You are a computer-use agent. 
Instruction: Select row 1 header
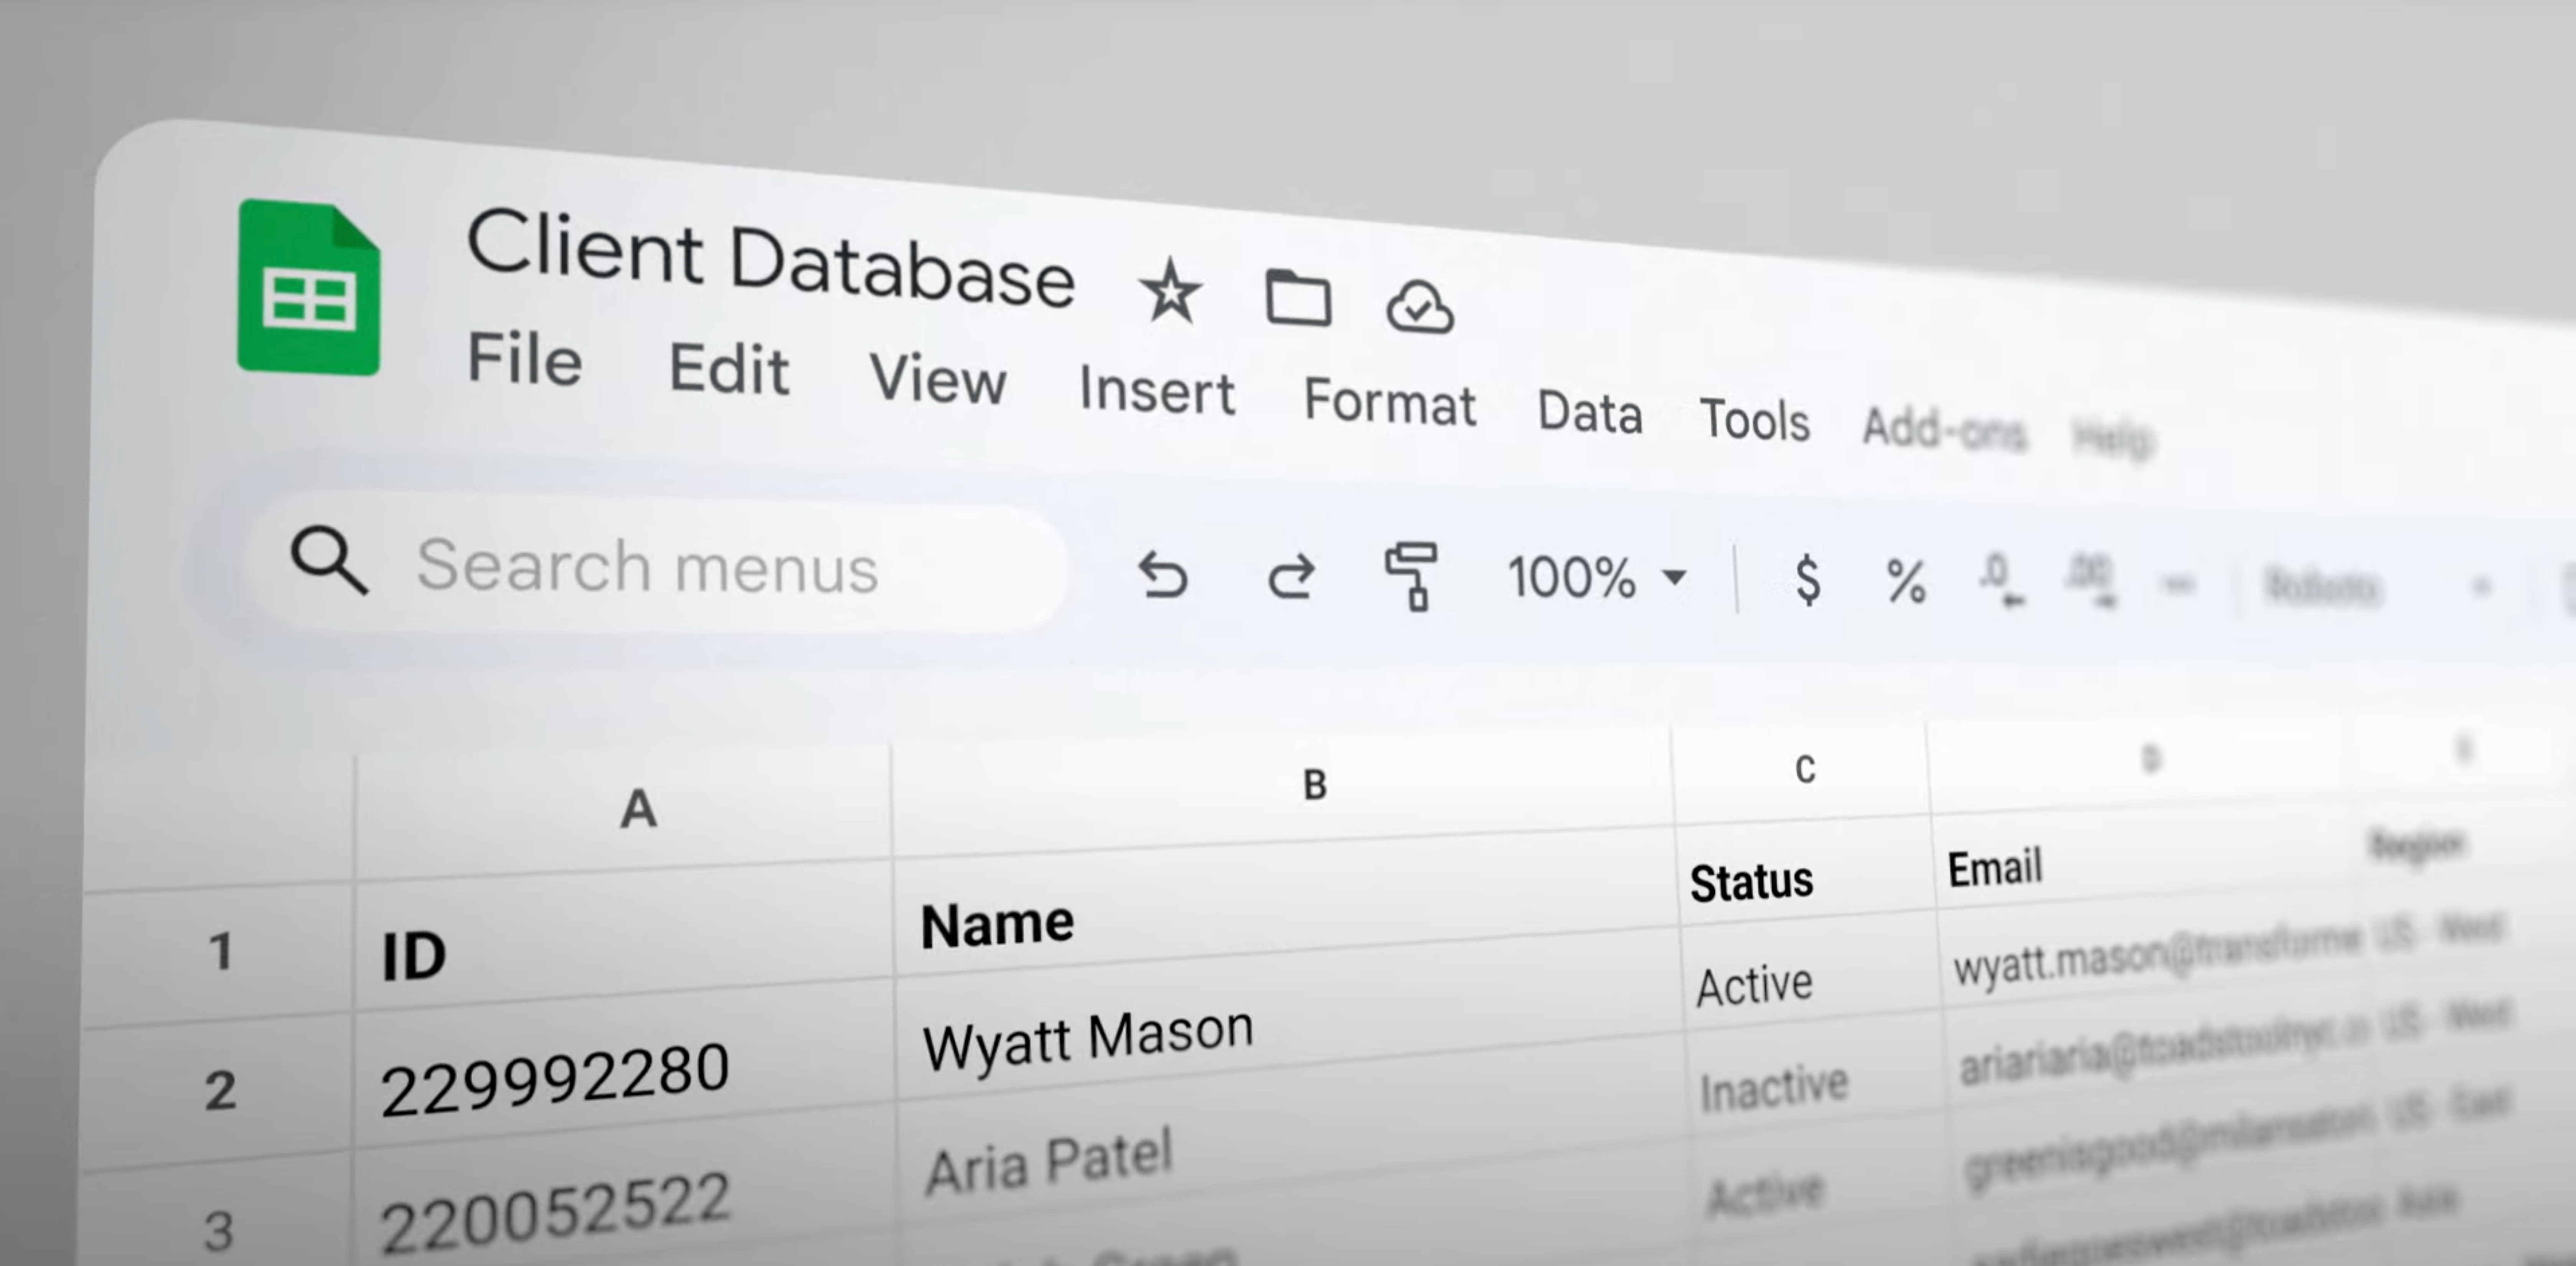coord(218,953)
